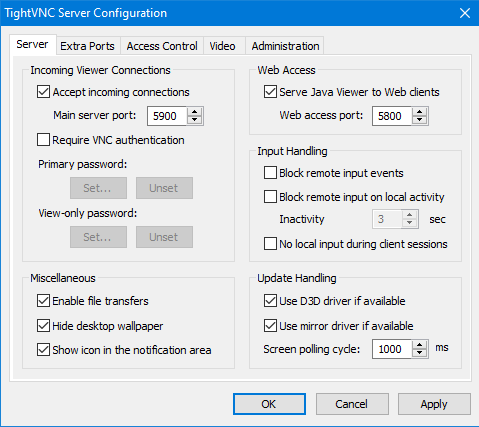This screenshot has width=479, height=427.
Task: Click the Web access port field
Action: coord(392,116)
